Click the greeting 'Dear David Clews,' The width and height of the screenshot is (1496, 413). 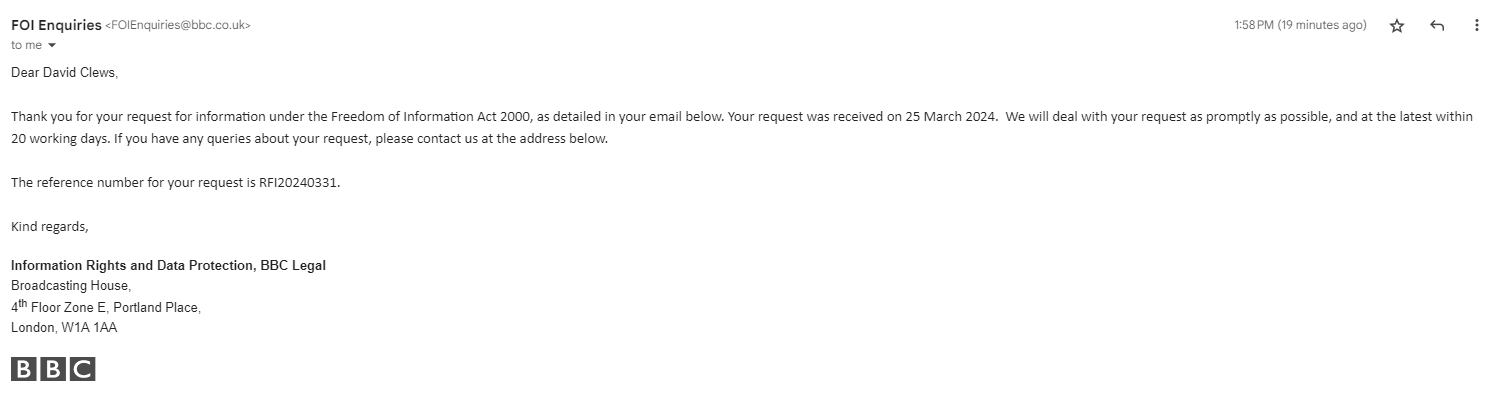tap(64, 73)
